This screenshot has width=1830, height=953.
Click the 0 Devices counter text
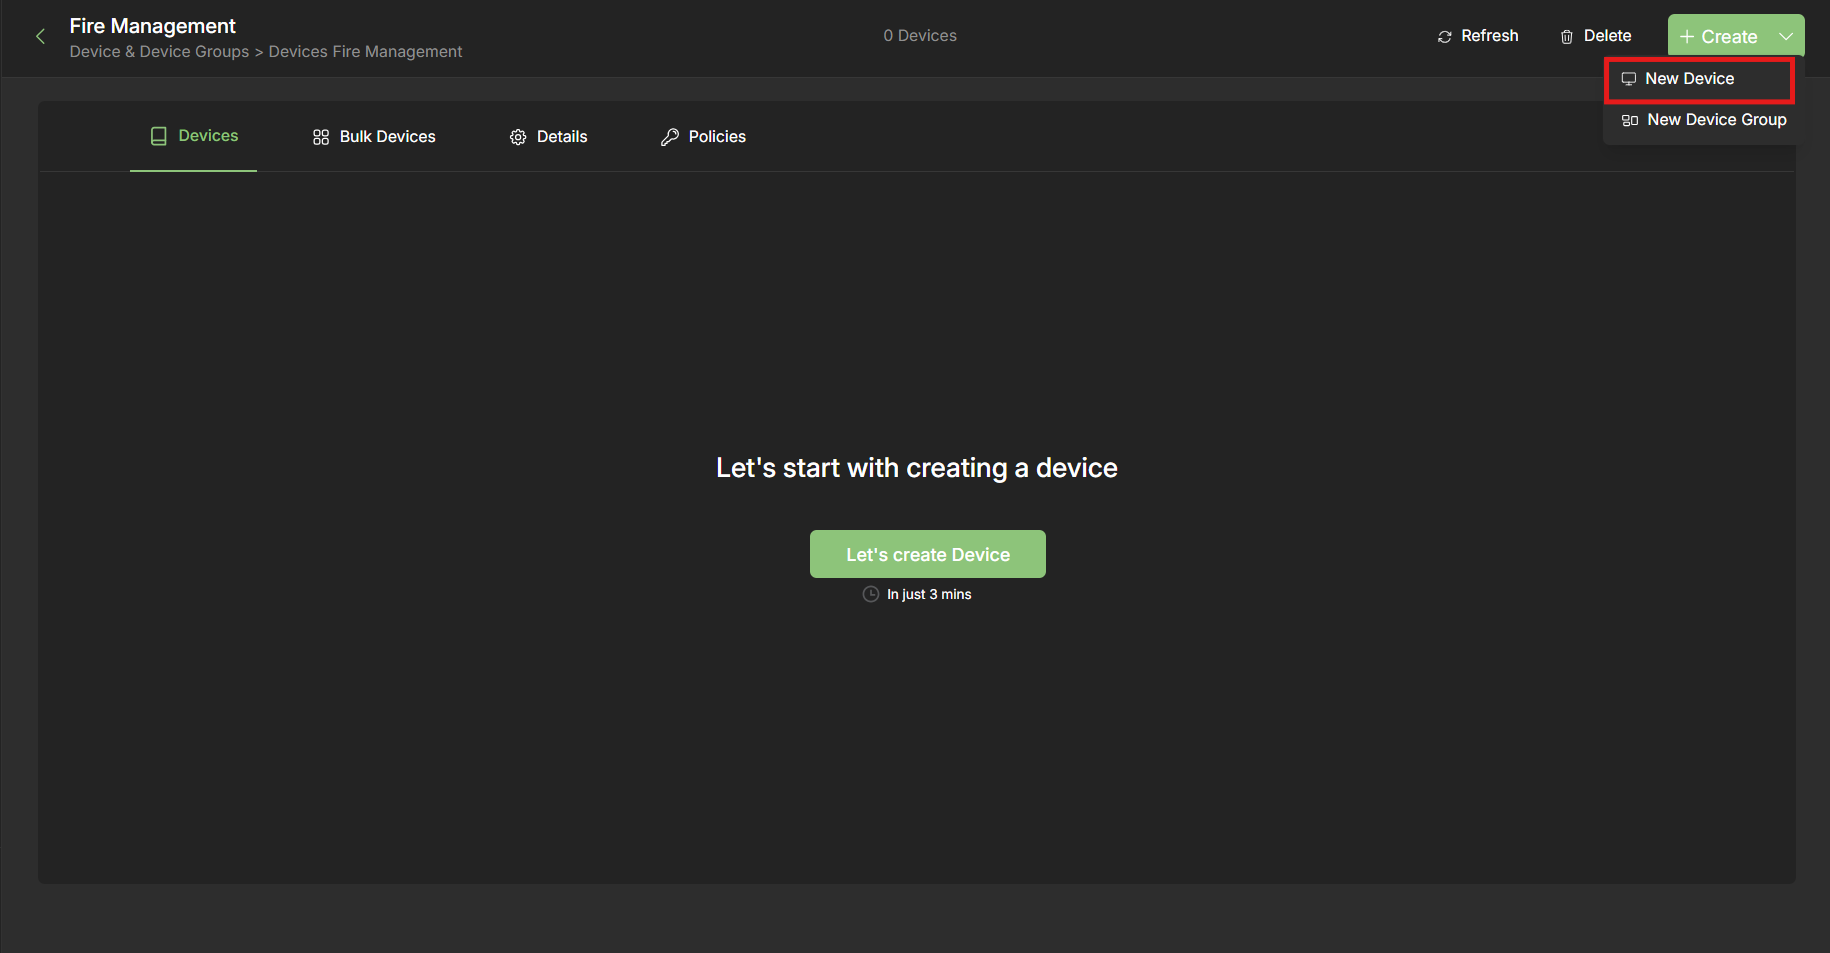[x=919, y=35]
